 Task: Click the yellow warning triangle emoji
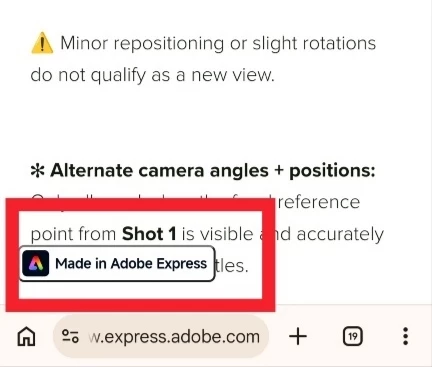coord(42,43)
